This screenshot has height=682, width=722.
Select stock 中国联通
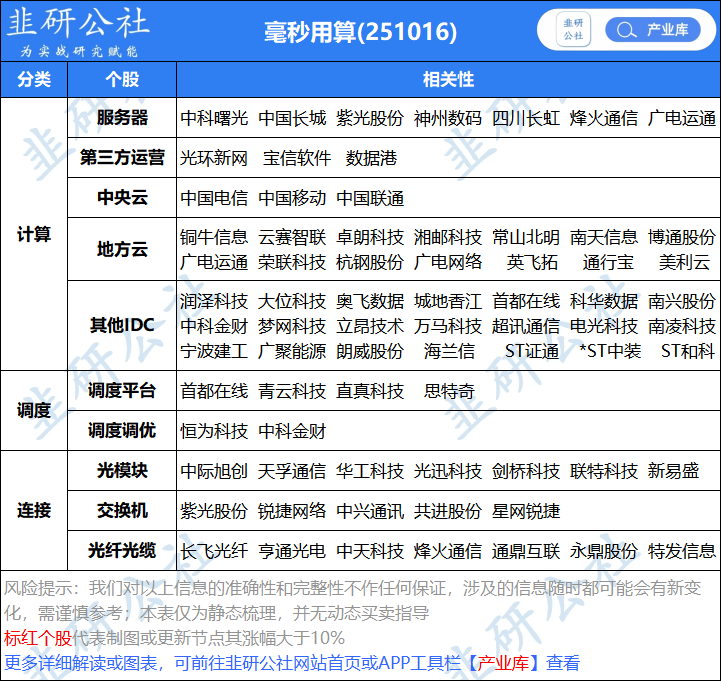[370, 198]
